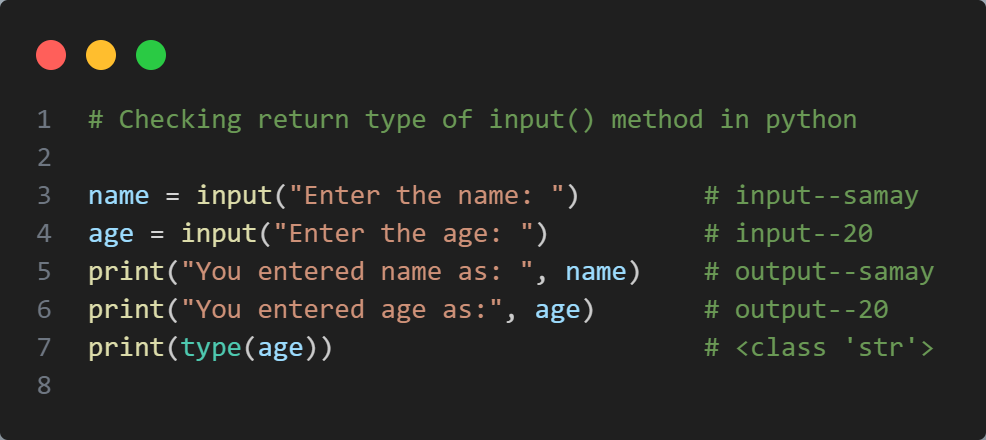
Task: Click line number 1 in gutter
Action: click(44, 119)
